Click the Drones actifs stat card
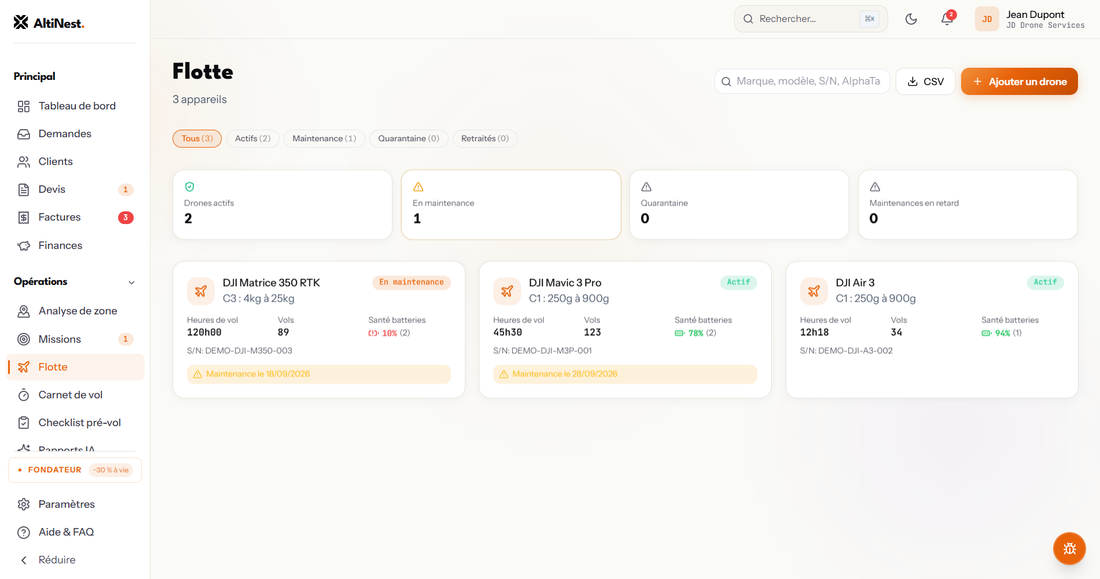Viewport: 1100px width, 579px height. 282,205
